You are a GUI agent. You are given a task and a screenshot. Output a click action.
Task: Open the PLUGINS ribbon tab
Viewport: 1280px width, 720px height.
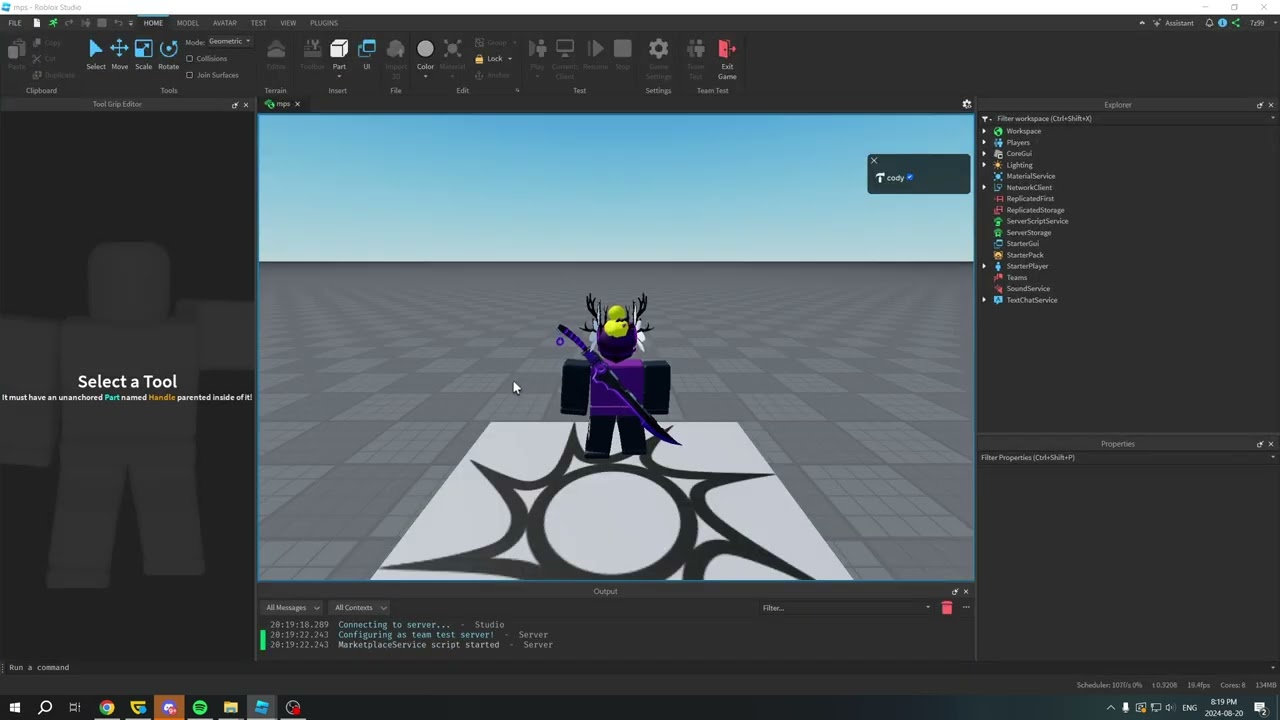coord(323,23)
